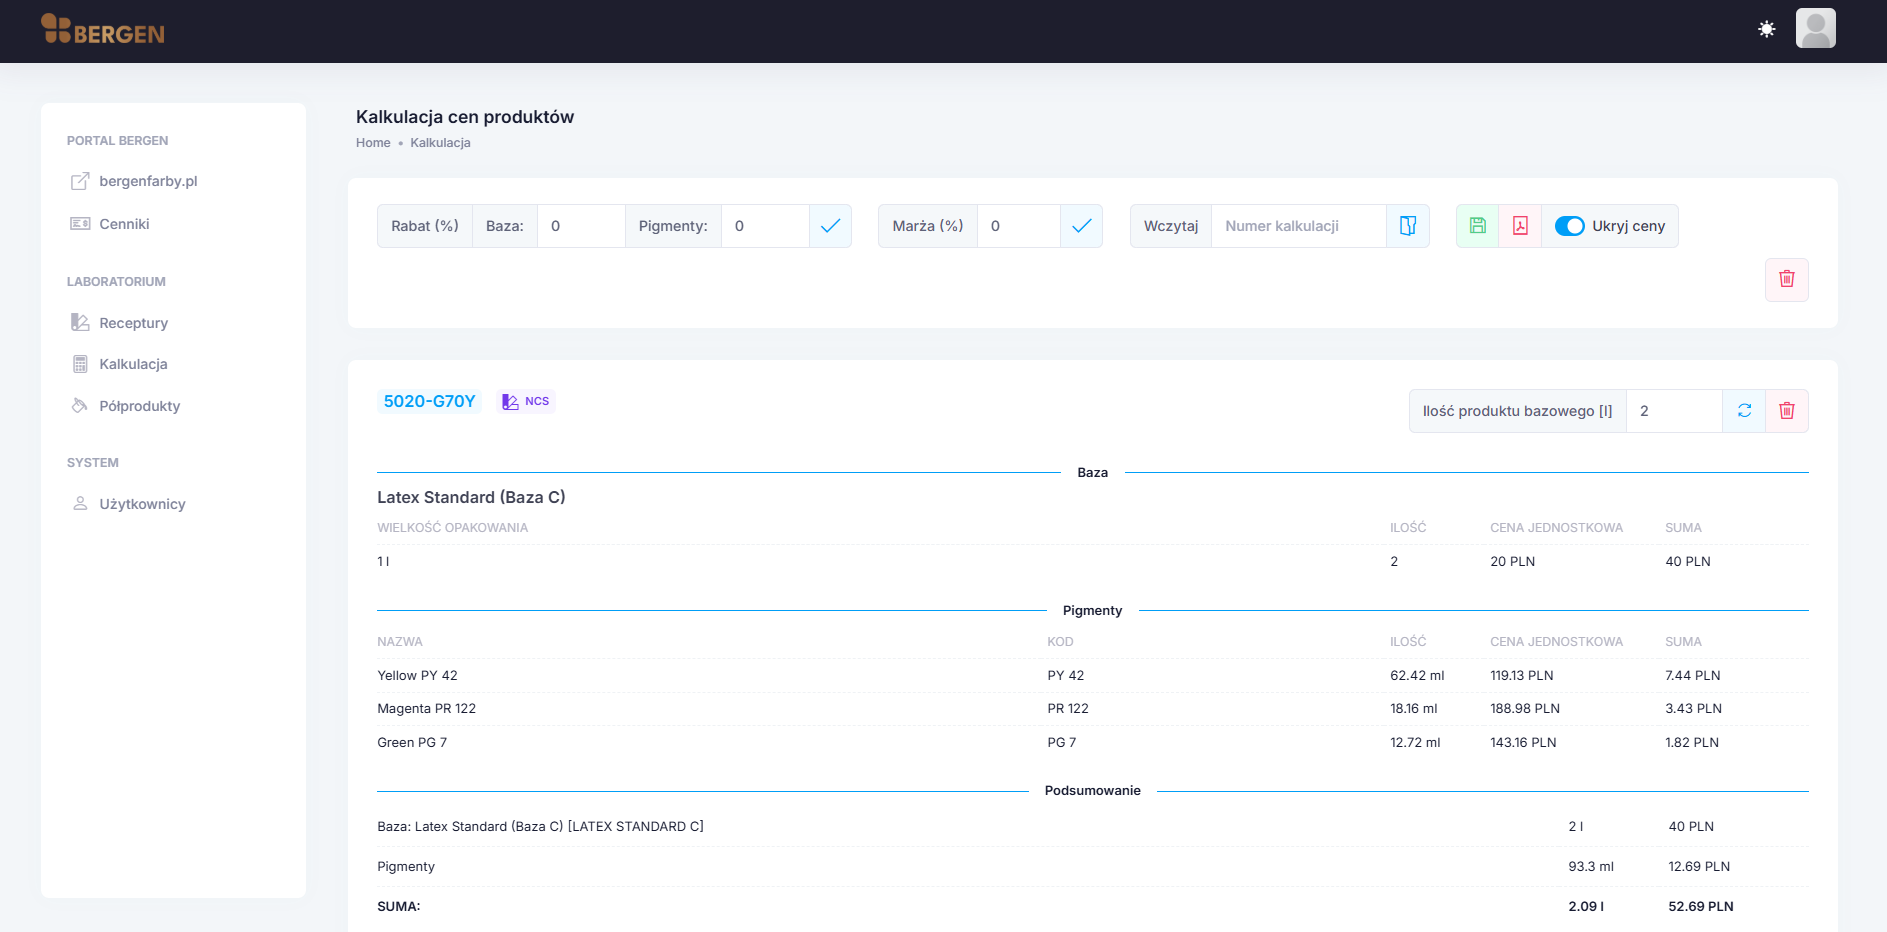The width and height of the screenshot is (1887, 932).
Task: Click the 5020-G70Y color code
Action: point(429,401)
